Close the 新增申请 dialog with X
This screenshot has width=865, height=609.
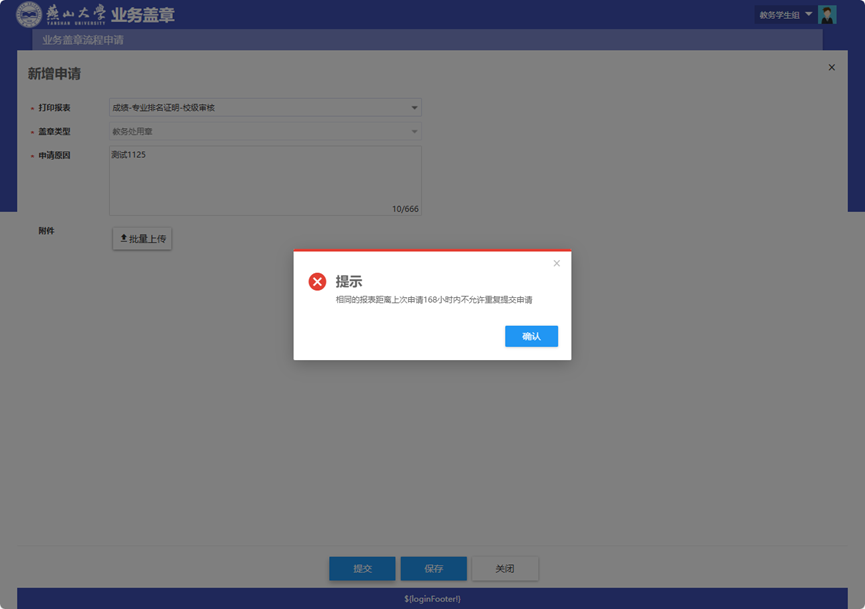point(831,68)
